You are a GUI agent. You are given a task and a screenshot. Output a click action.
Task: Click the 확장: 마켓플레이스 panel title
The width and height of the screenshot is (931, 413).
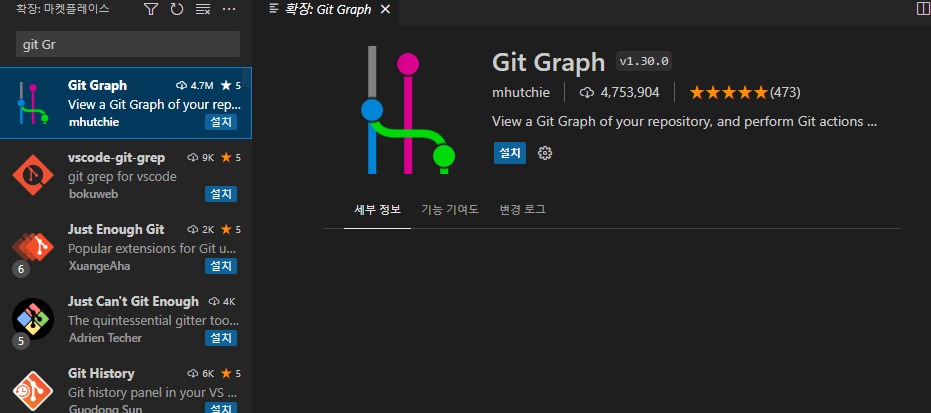63,9
